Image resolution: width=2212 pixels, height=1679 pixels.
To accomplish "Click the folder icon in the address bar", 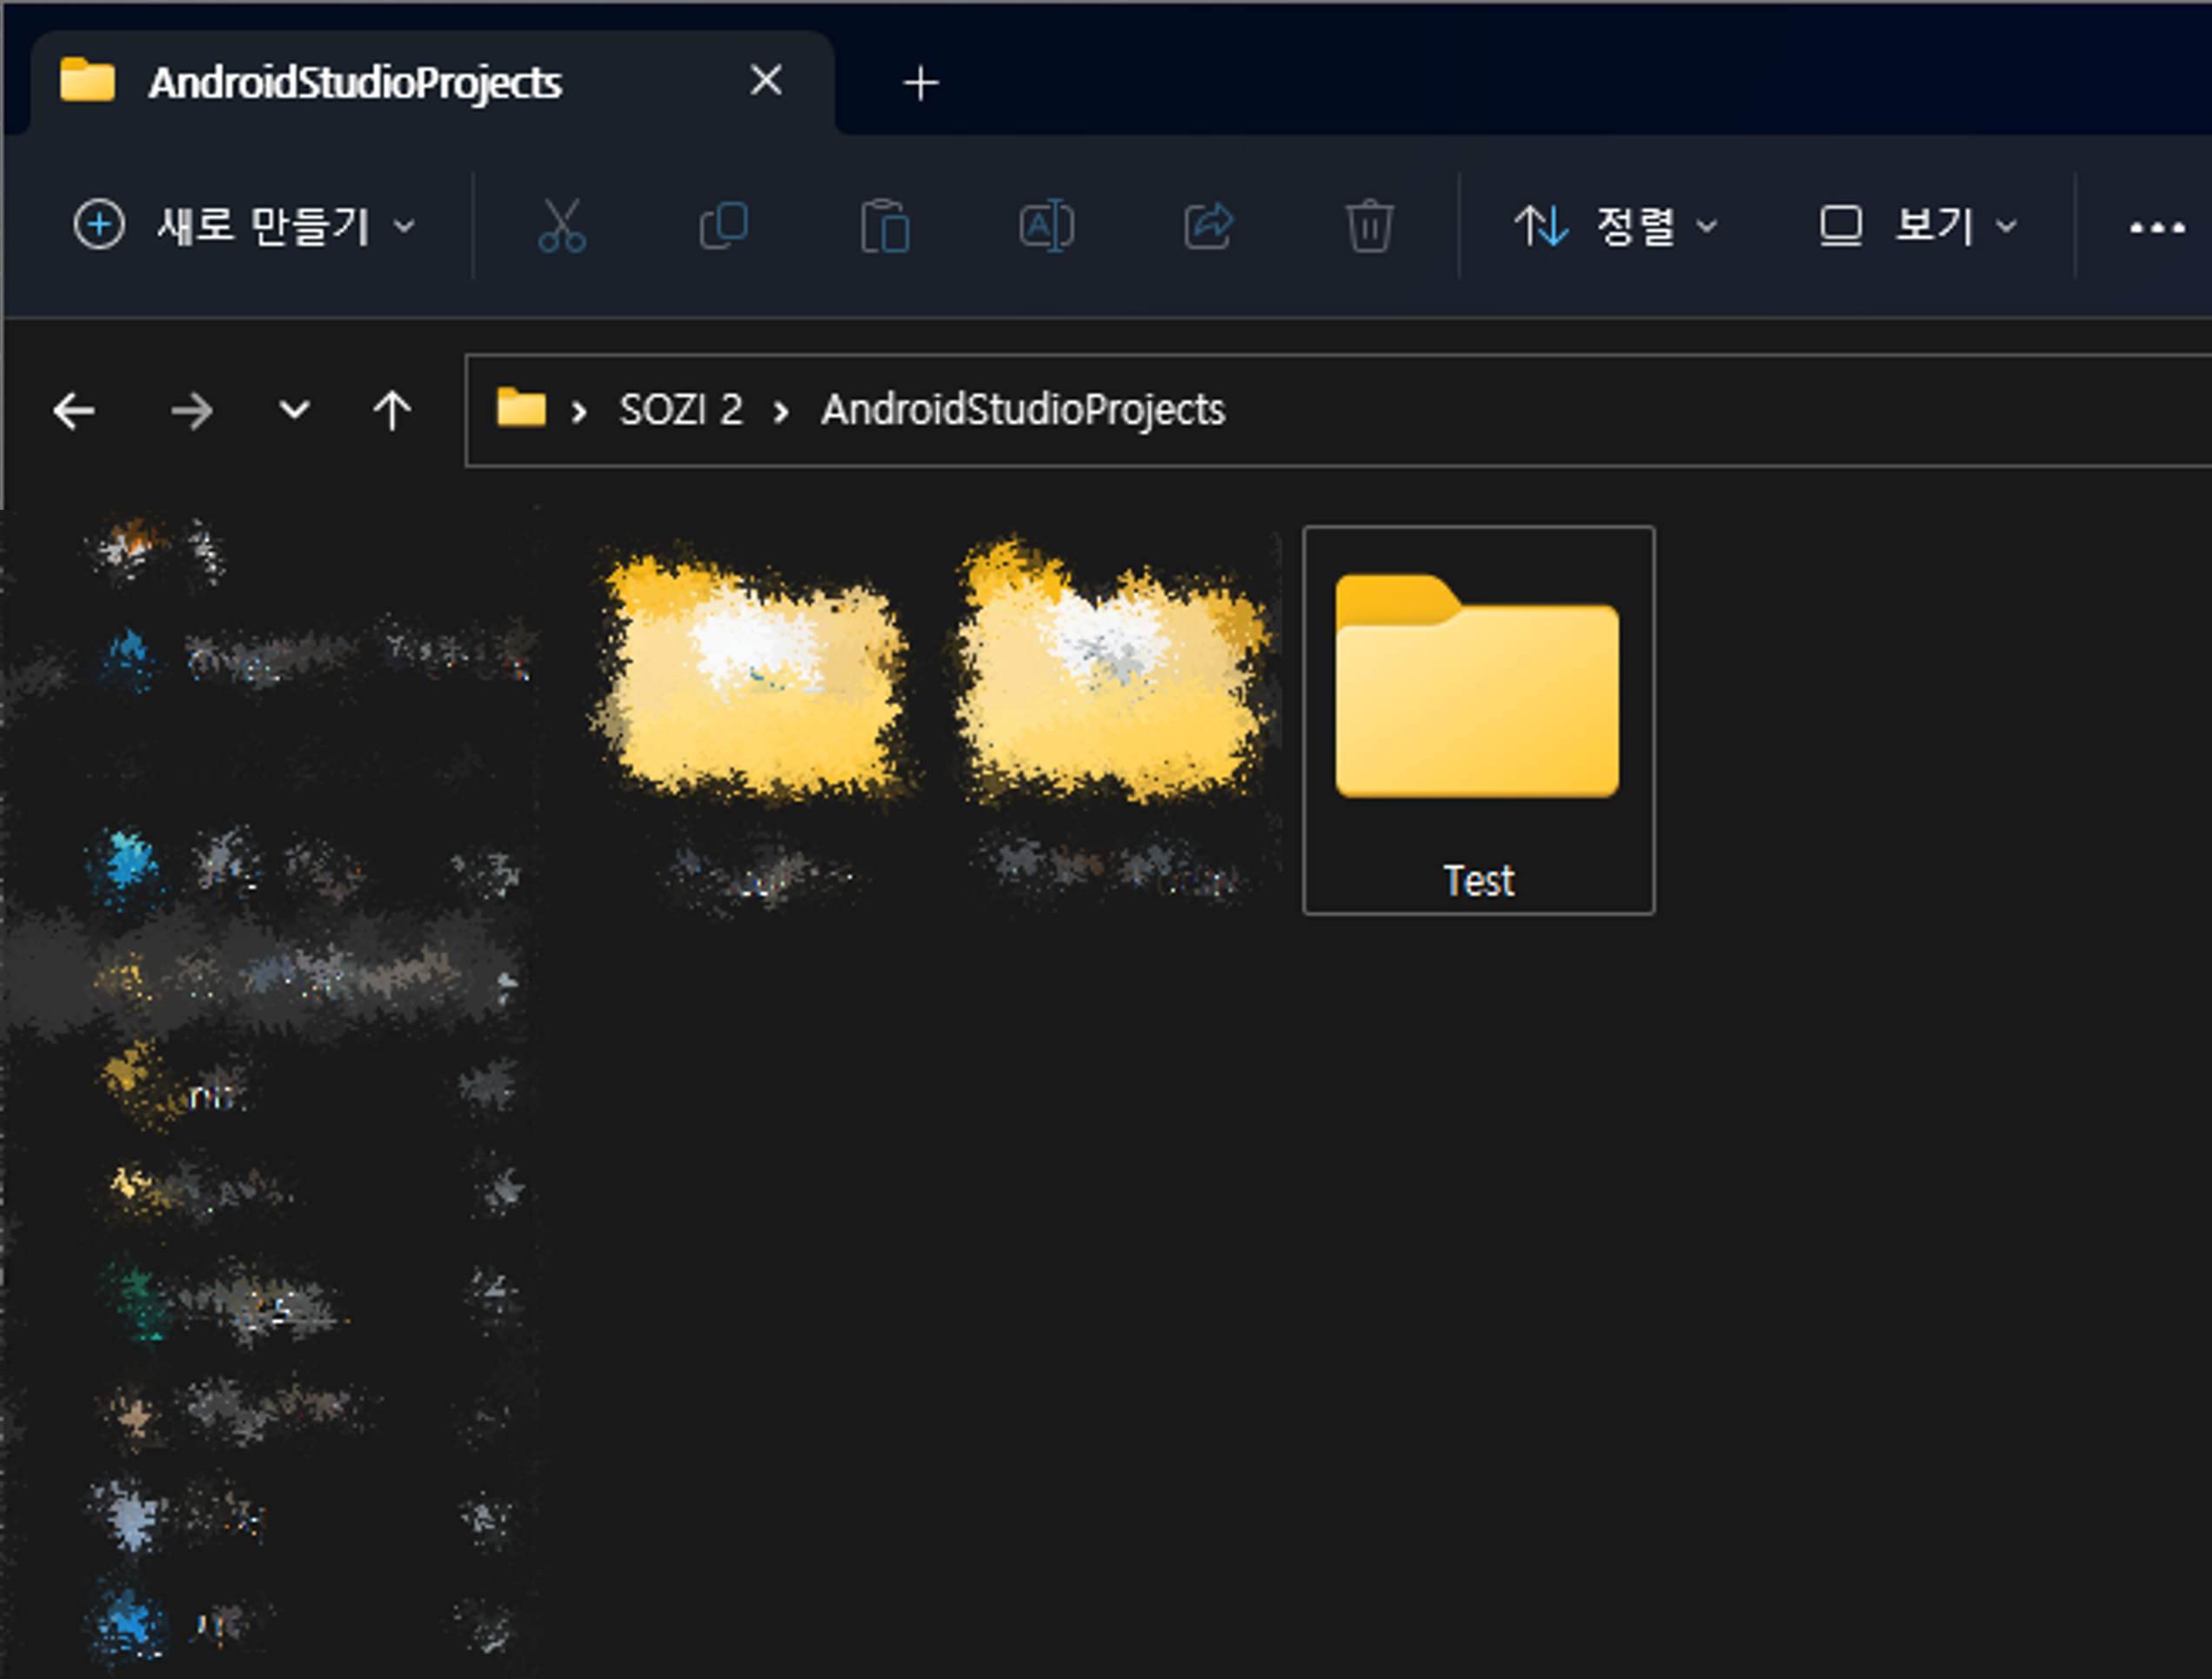I will pos(521,407).
